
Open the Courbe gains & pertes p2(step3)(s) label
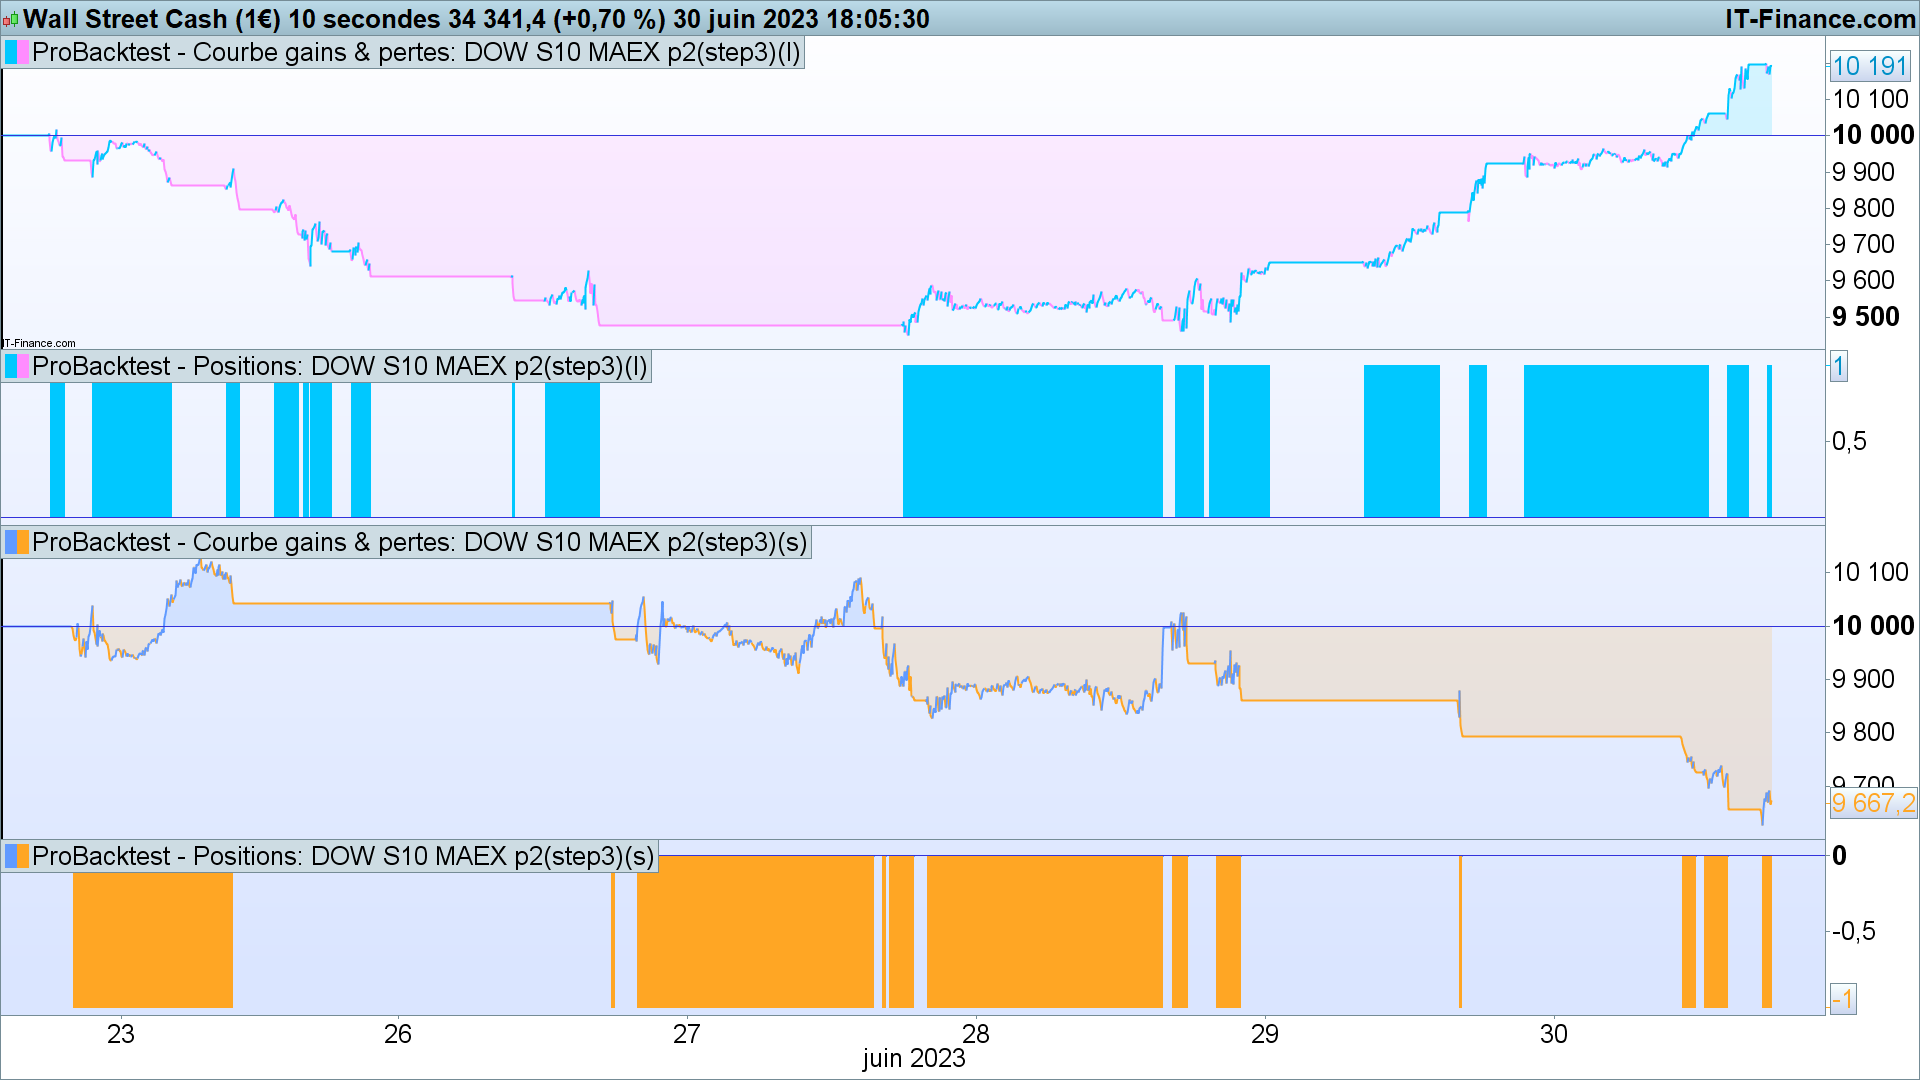point(419,542)
